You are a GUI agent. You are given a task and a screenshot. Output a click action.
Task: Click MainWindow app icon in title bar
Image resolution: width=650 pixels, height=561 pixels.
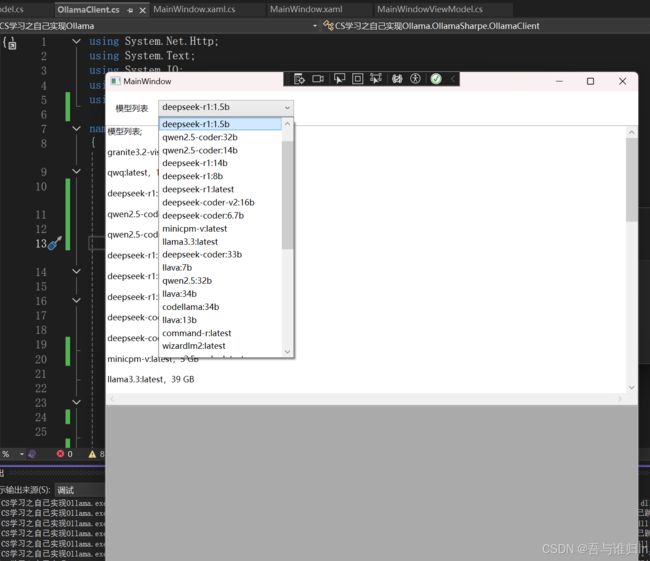[x=115, y=81]
